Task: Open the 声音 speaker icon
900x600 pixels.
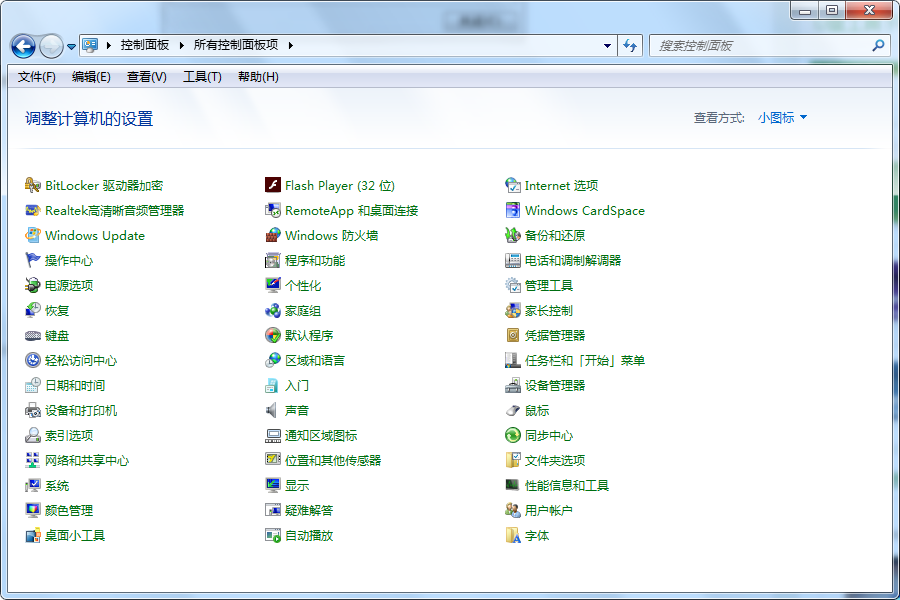Action: [x=273, y=410]
